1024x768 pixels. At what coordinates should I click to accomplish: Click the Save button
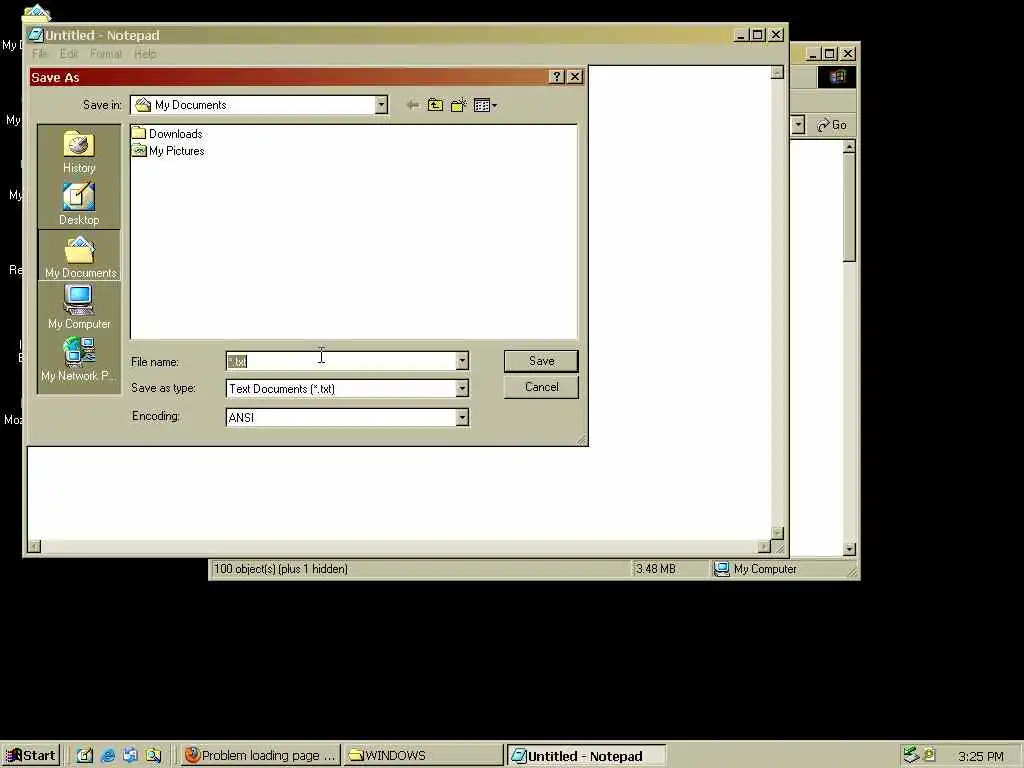tap(541, 360)
